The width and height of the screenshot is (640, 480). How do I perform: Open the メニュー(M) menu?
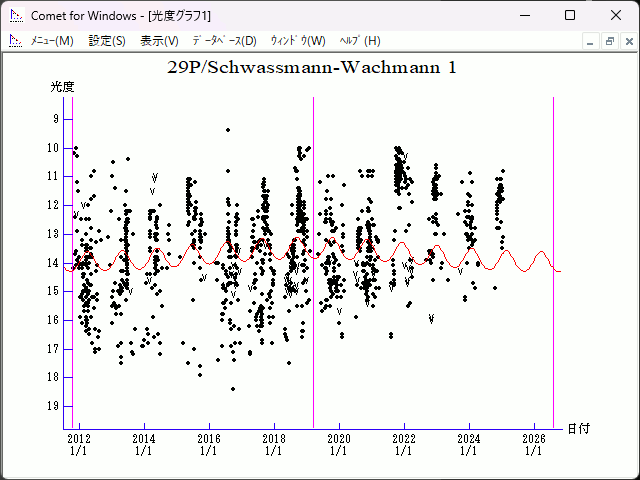pyautogui.click(x=52, y=41)
